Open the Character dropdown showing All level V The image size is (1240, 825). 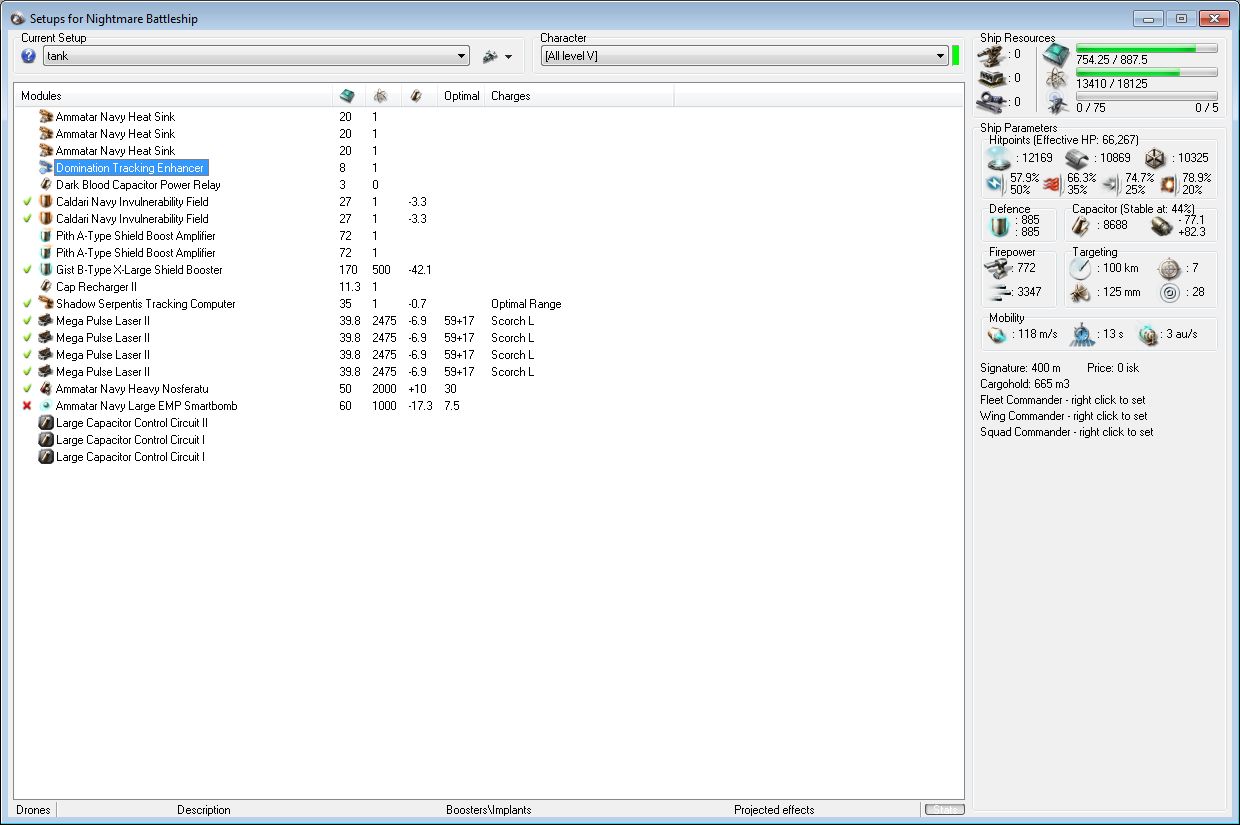coord(745,56)
